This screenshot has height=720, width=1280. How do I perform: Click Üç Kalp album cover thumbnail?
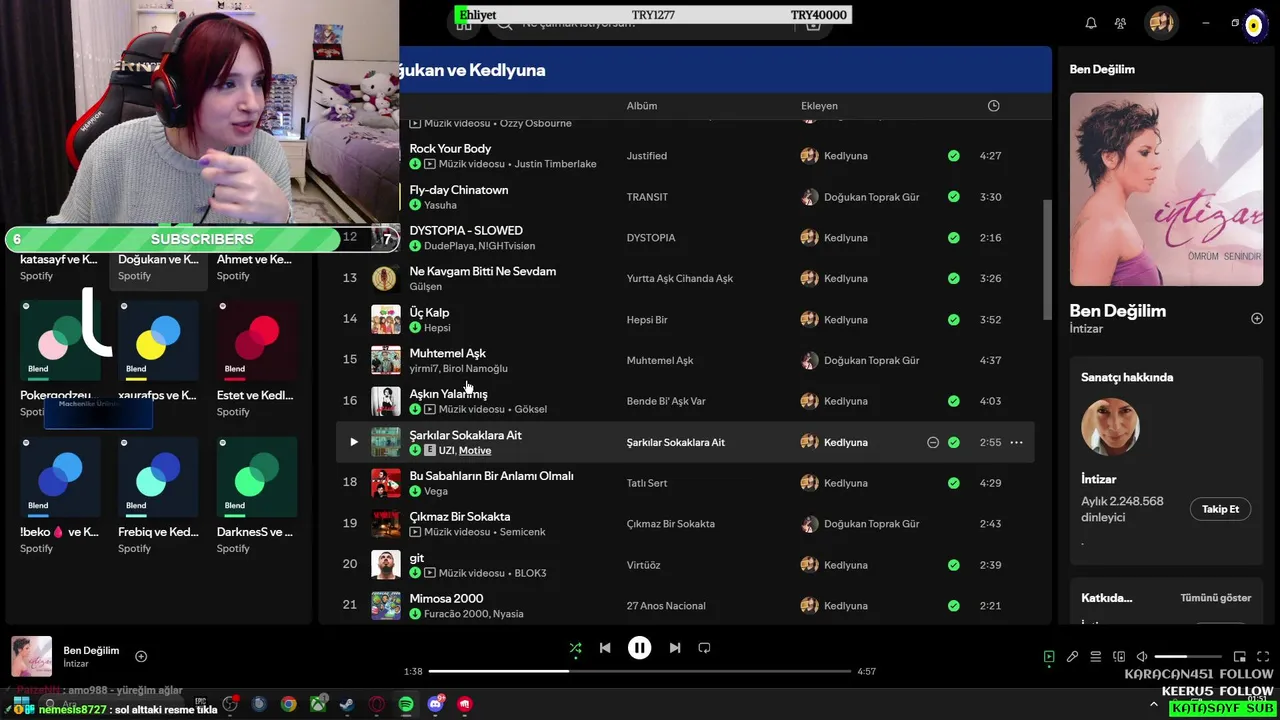[x=386, y=319]
